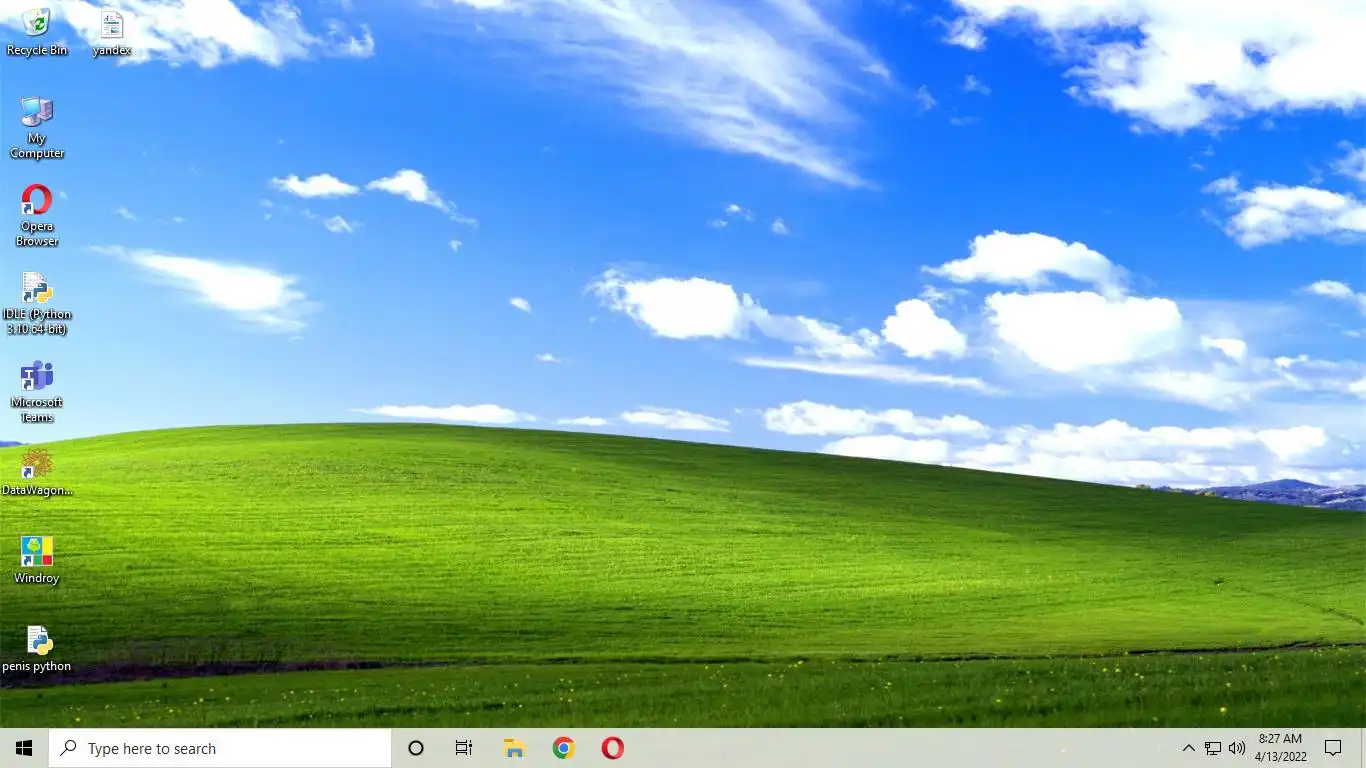Image resolution: width=1366 pixels, height=768 pixels.
Task: Select the Recycle Bin desktop icon
Action: 37,31
